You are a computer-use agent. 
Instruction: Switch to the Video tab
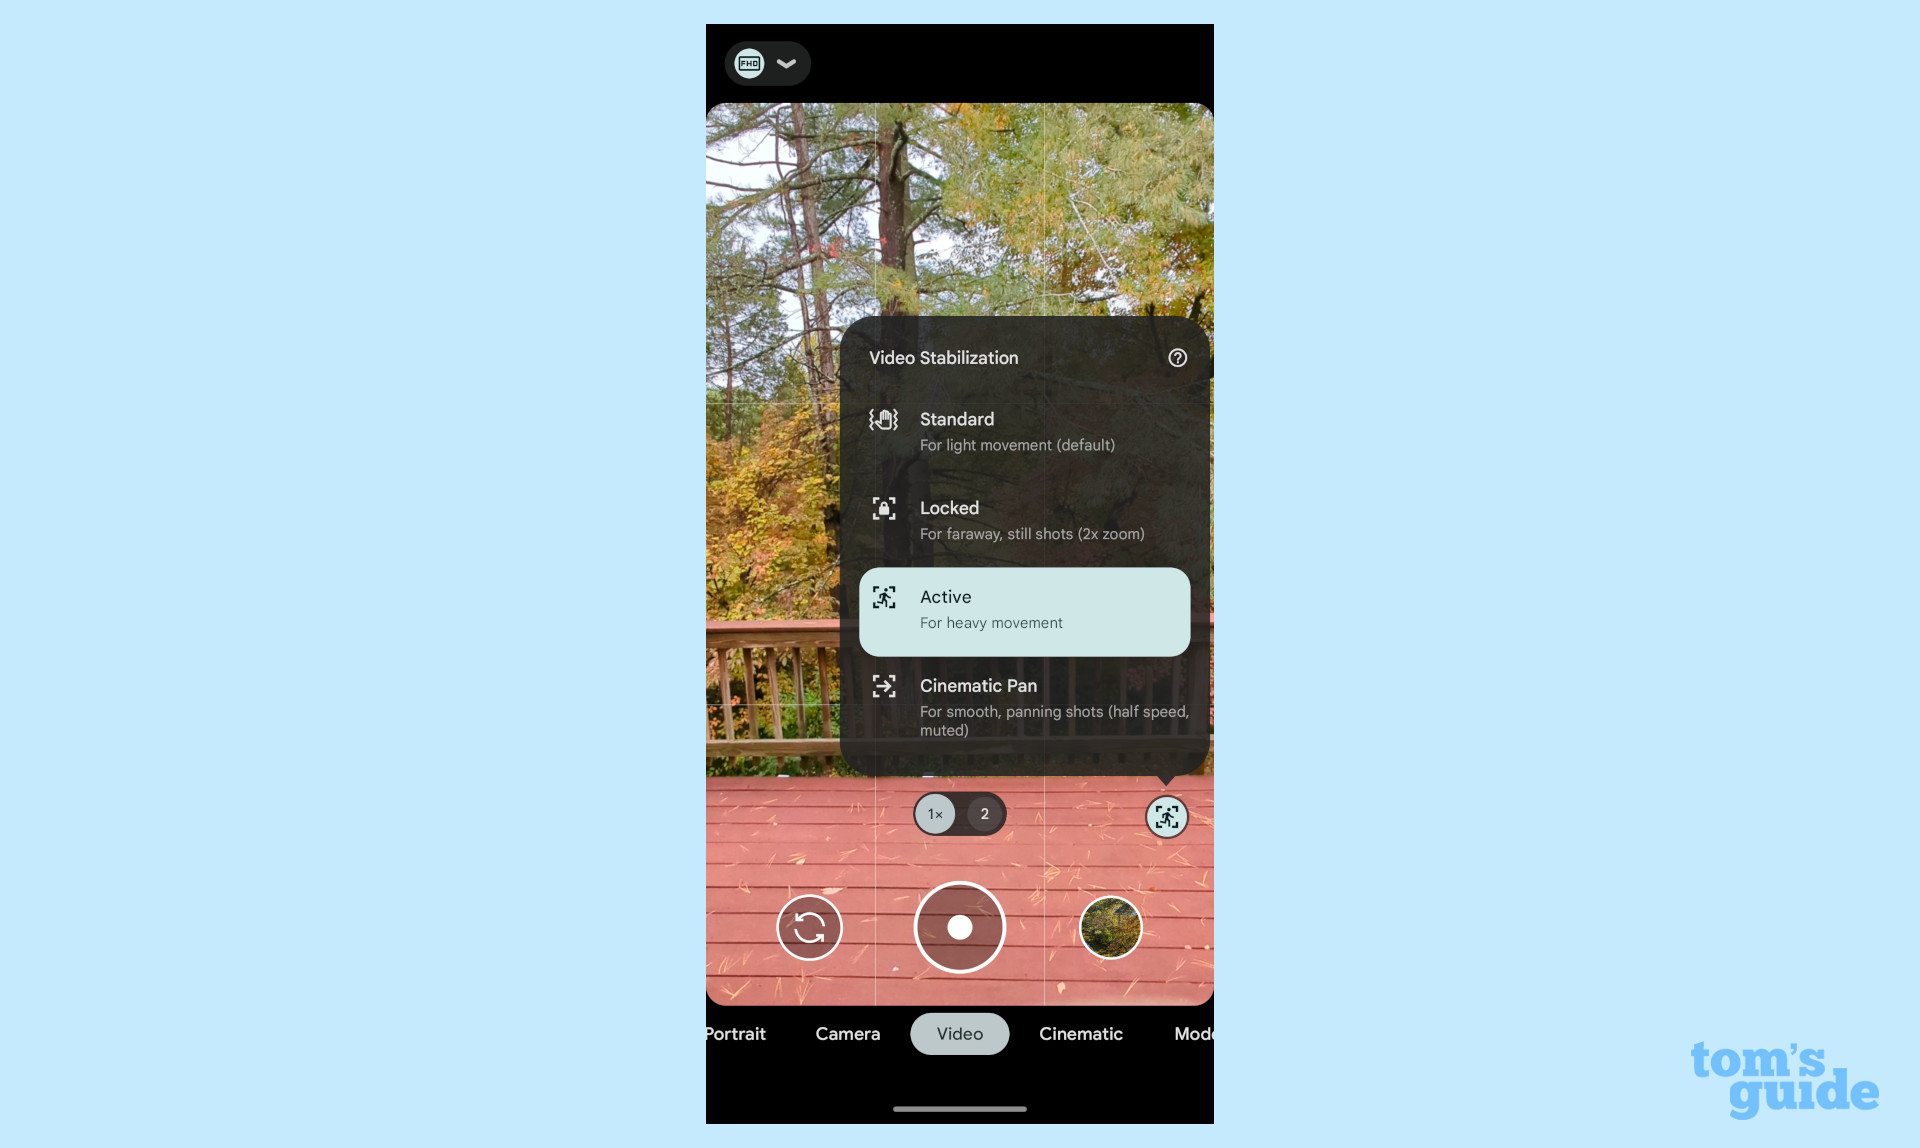(959, 1032)
